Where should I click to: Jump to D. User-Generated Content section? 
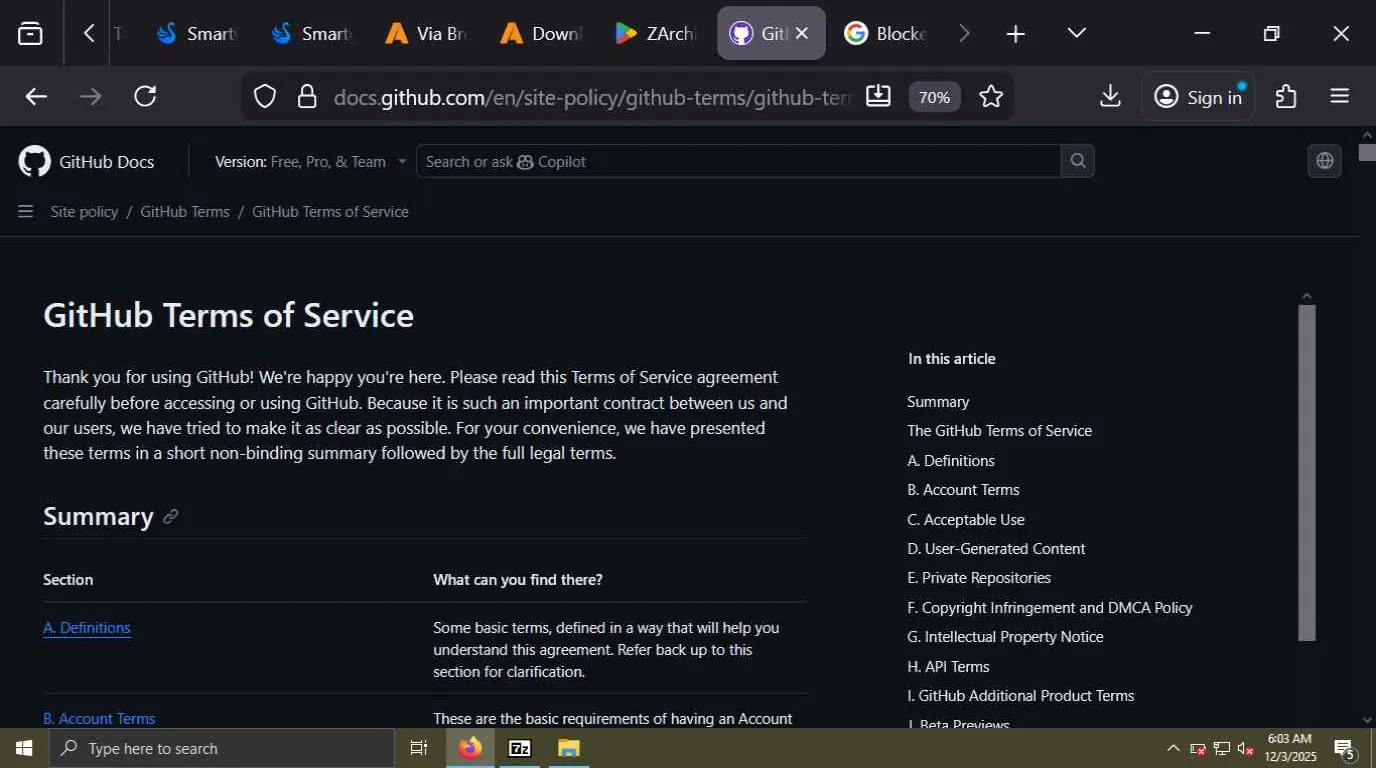coord(996,549)
